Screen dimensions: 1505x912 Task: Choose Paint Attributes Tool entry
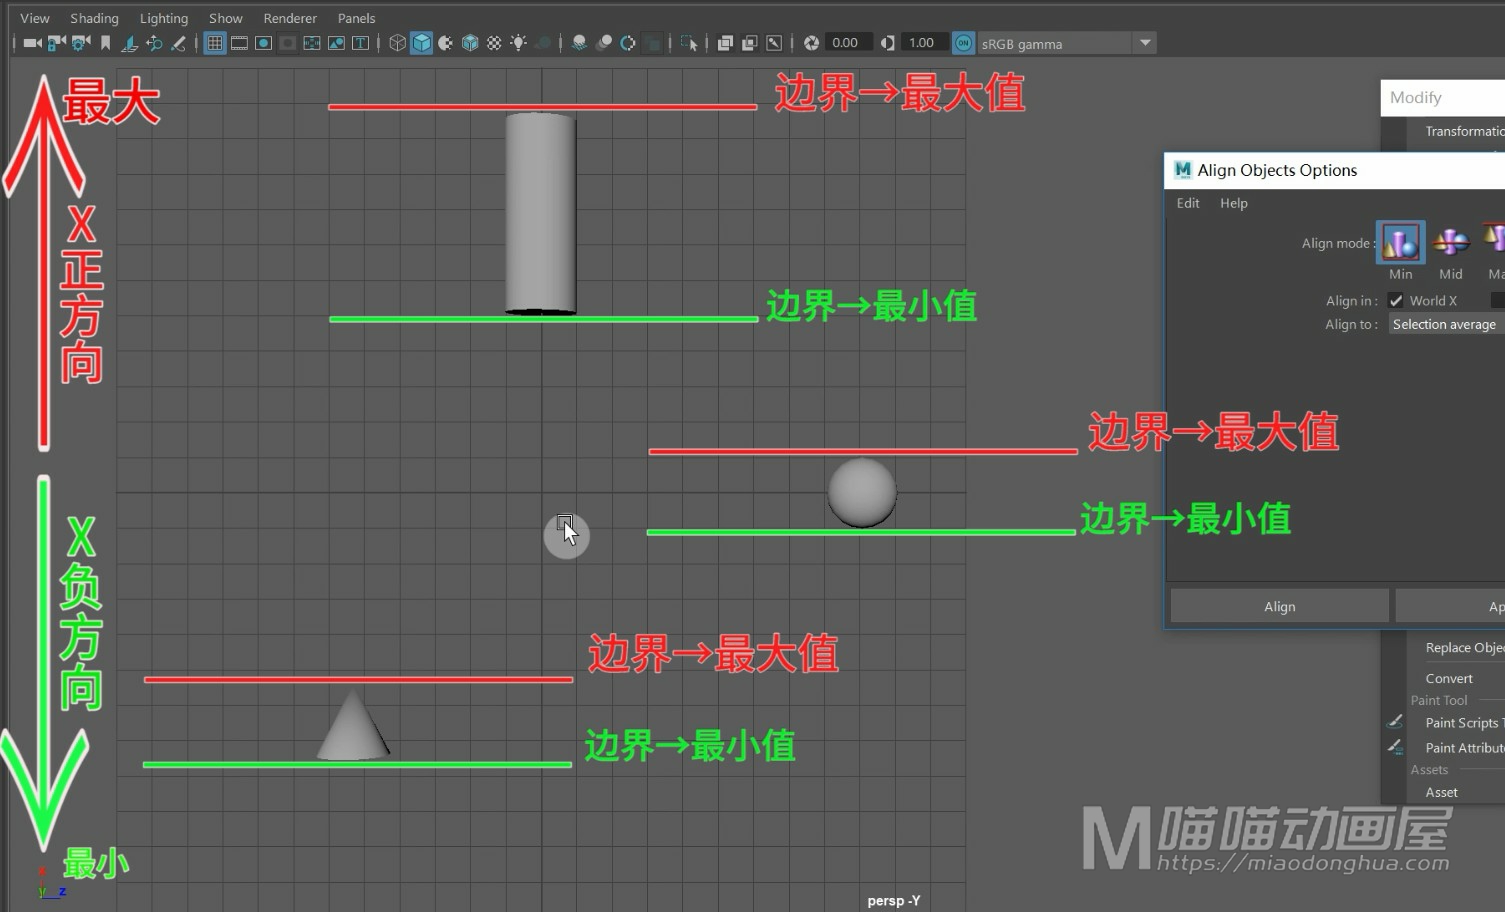coord(1465,748)
